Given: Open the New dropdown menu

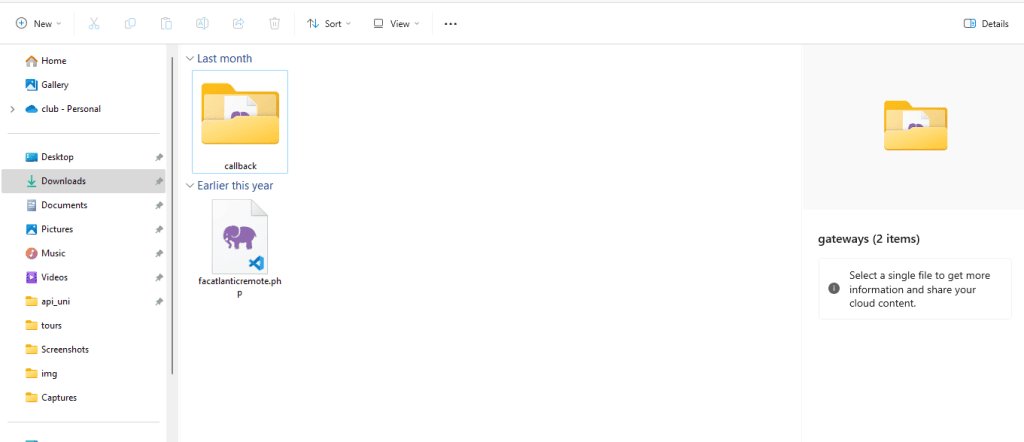Looking at the screenshot, I should click(x=39, y=24).
